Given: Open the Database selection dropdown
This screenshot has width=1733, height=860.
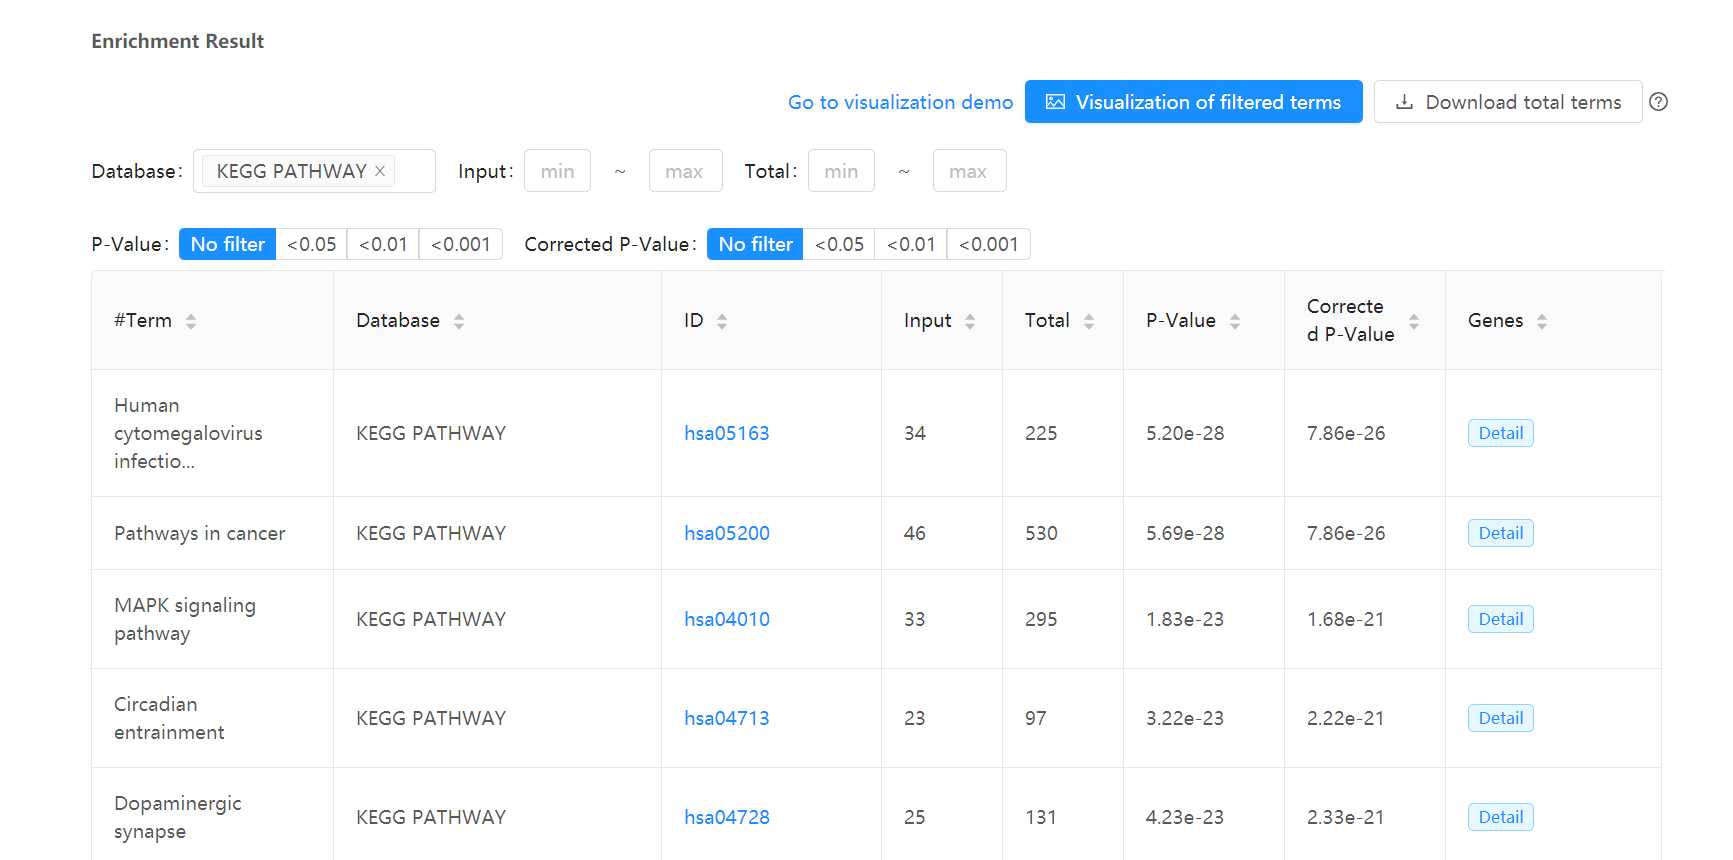Looking at the screenshot, I should 314,171.
